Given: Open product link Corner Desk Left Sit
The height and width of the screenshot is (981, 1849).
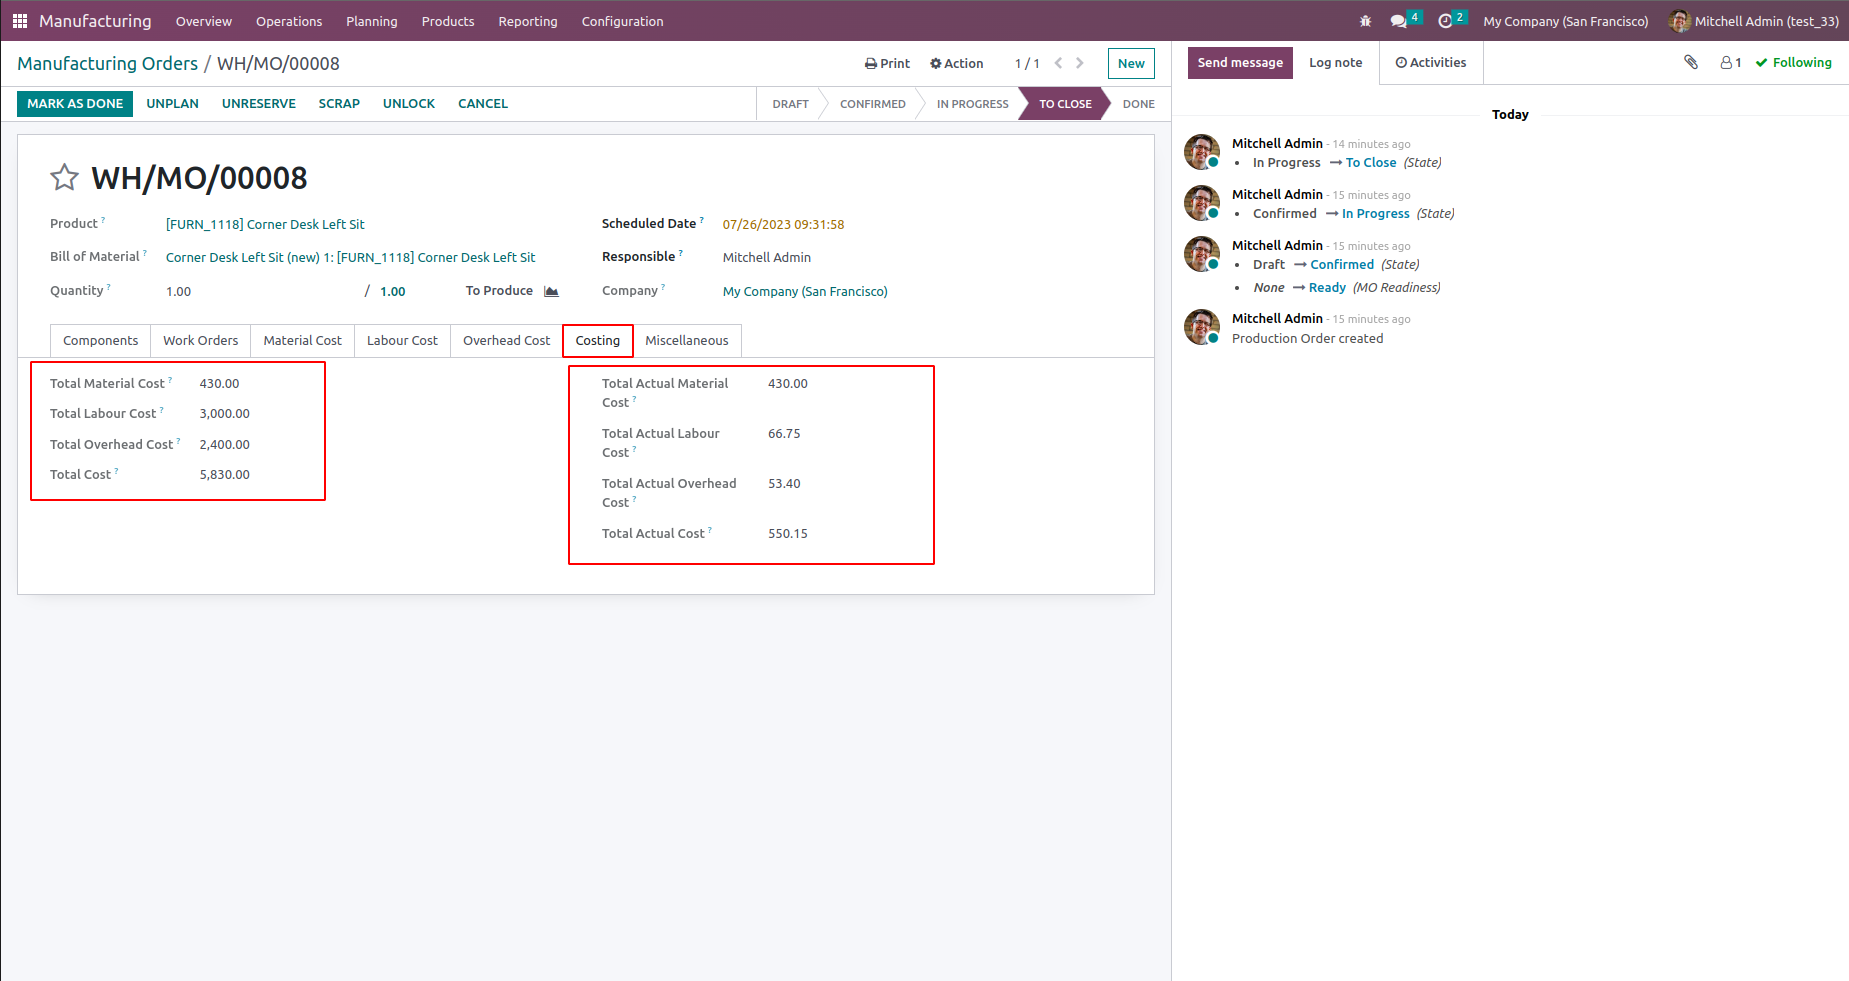Looking at the screenshot, I should pyautogui.click(x=265, y=225).
